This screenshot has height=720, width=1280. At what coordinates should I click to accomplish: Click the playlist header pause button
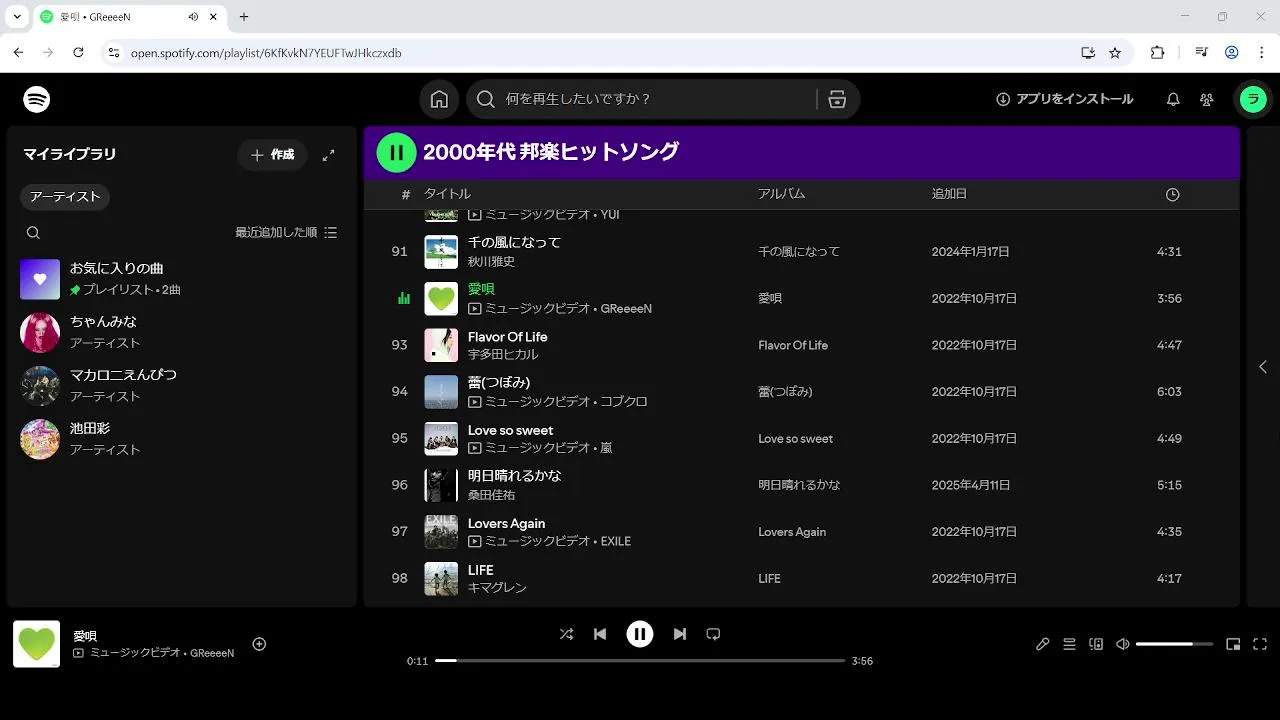(397, 152)
